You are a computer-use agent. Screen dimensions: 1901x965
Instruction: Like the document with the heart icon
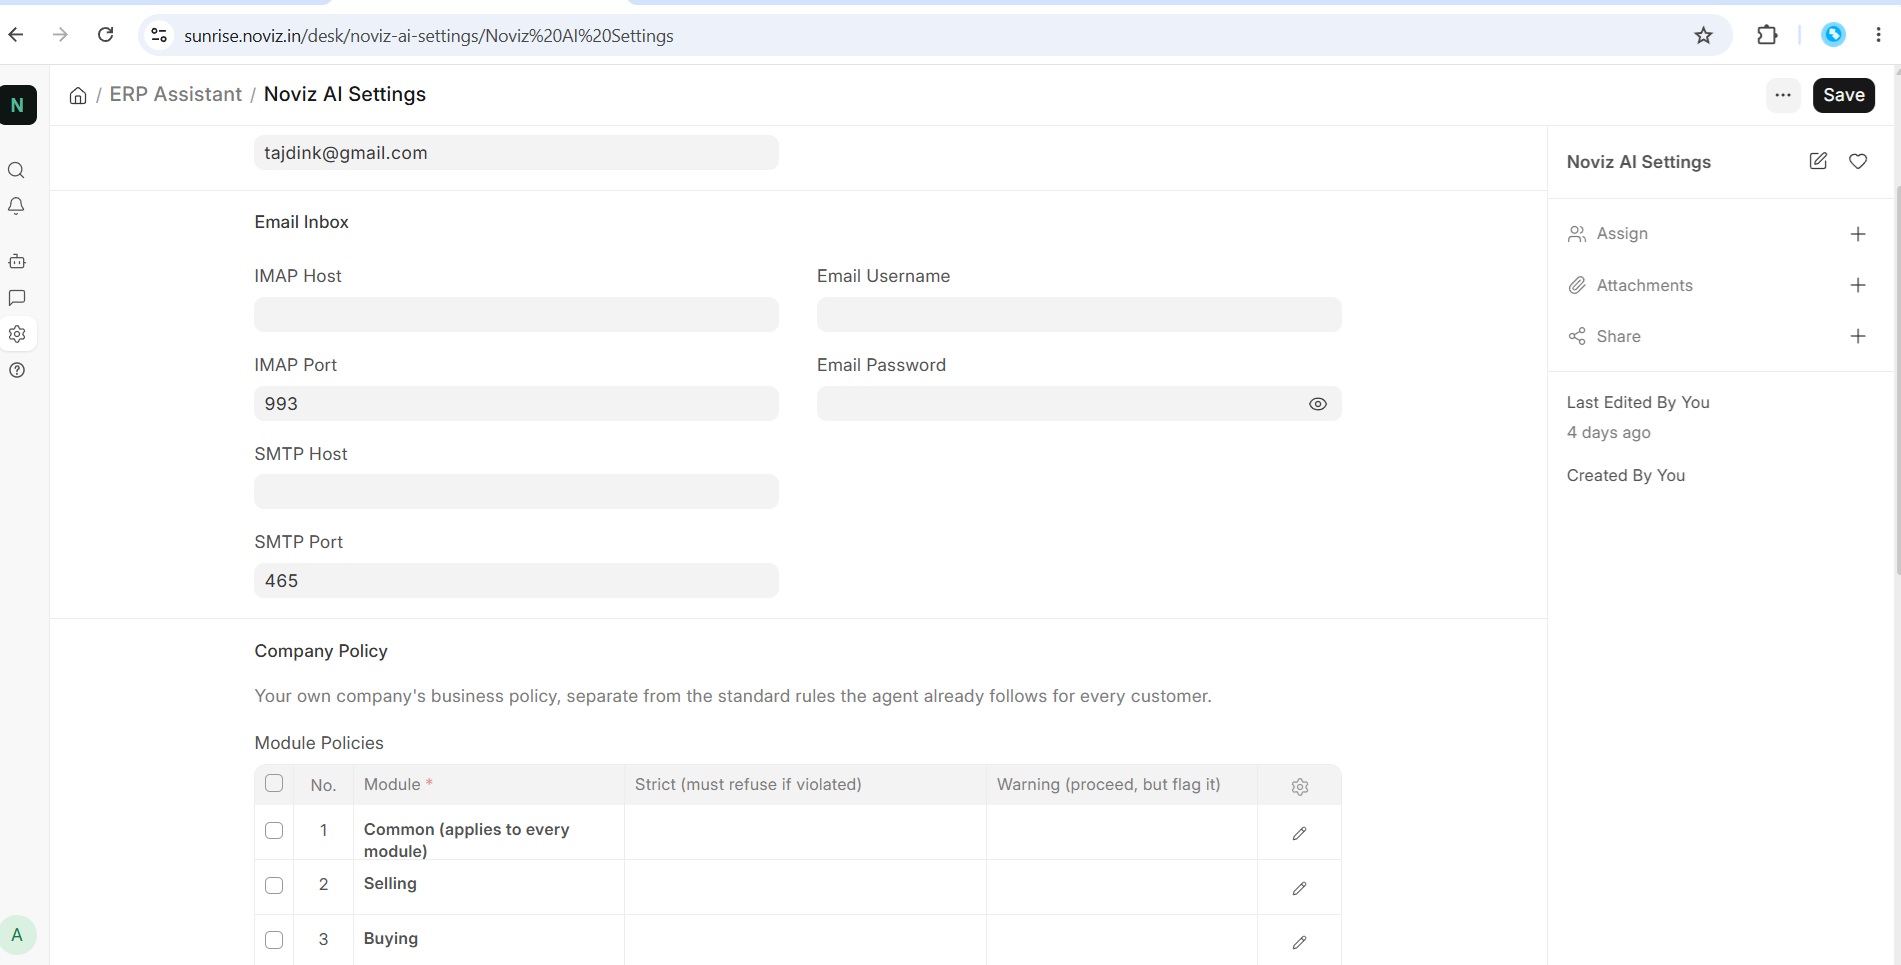tap(1858, 161)
